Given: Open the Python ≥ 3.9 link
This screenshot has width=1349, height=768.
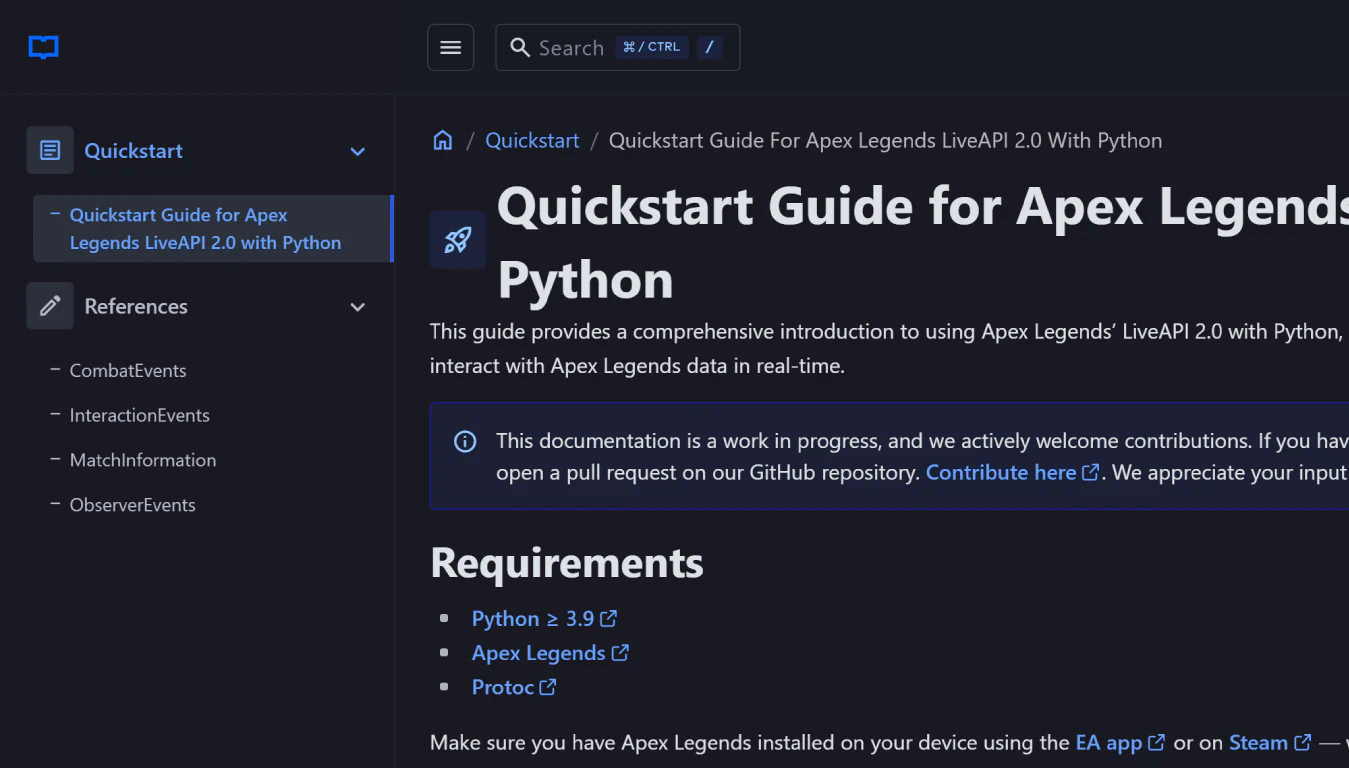Looking at the screenshot, I should pyautogui.click(x=533, y=619).
